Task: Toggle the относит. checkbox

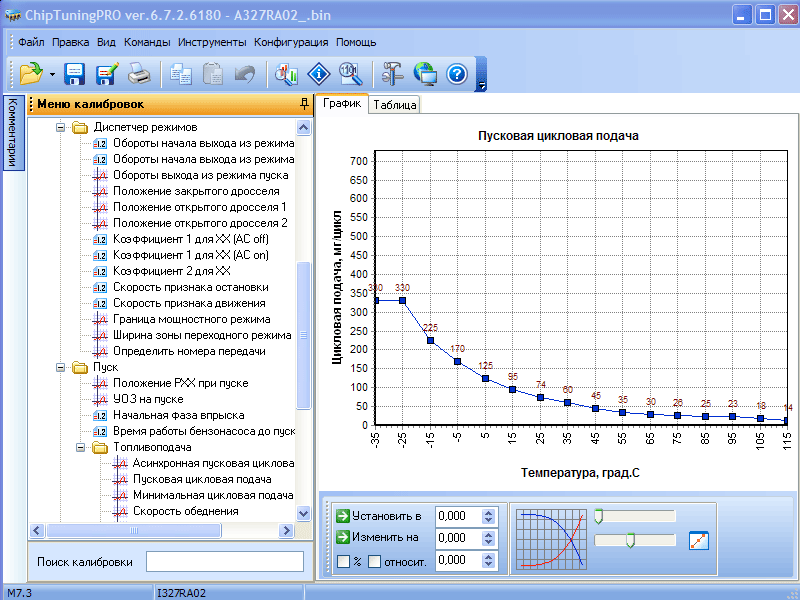Action: [x=374, y=561]
